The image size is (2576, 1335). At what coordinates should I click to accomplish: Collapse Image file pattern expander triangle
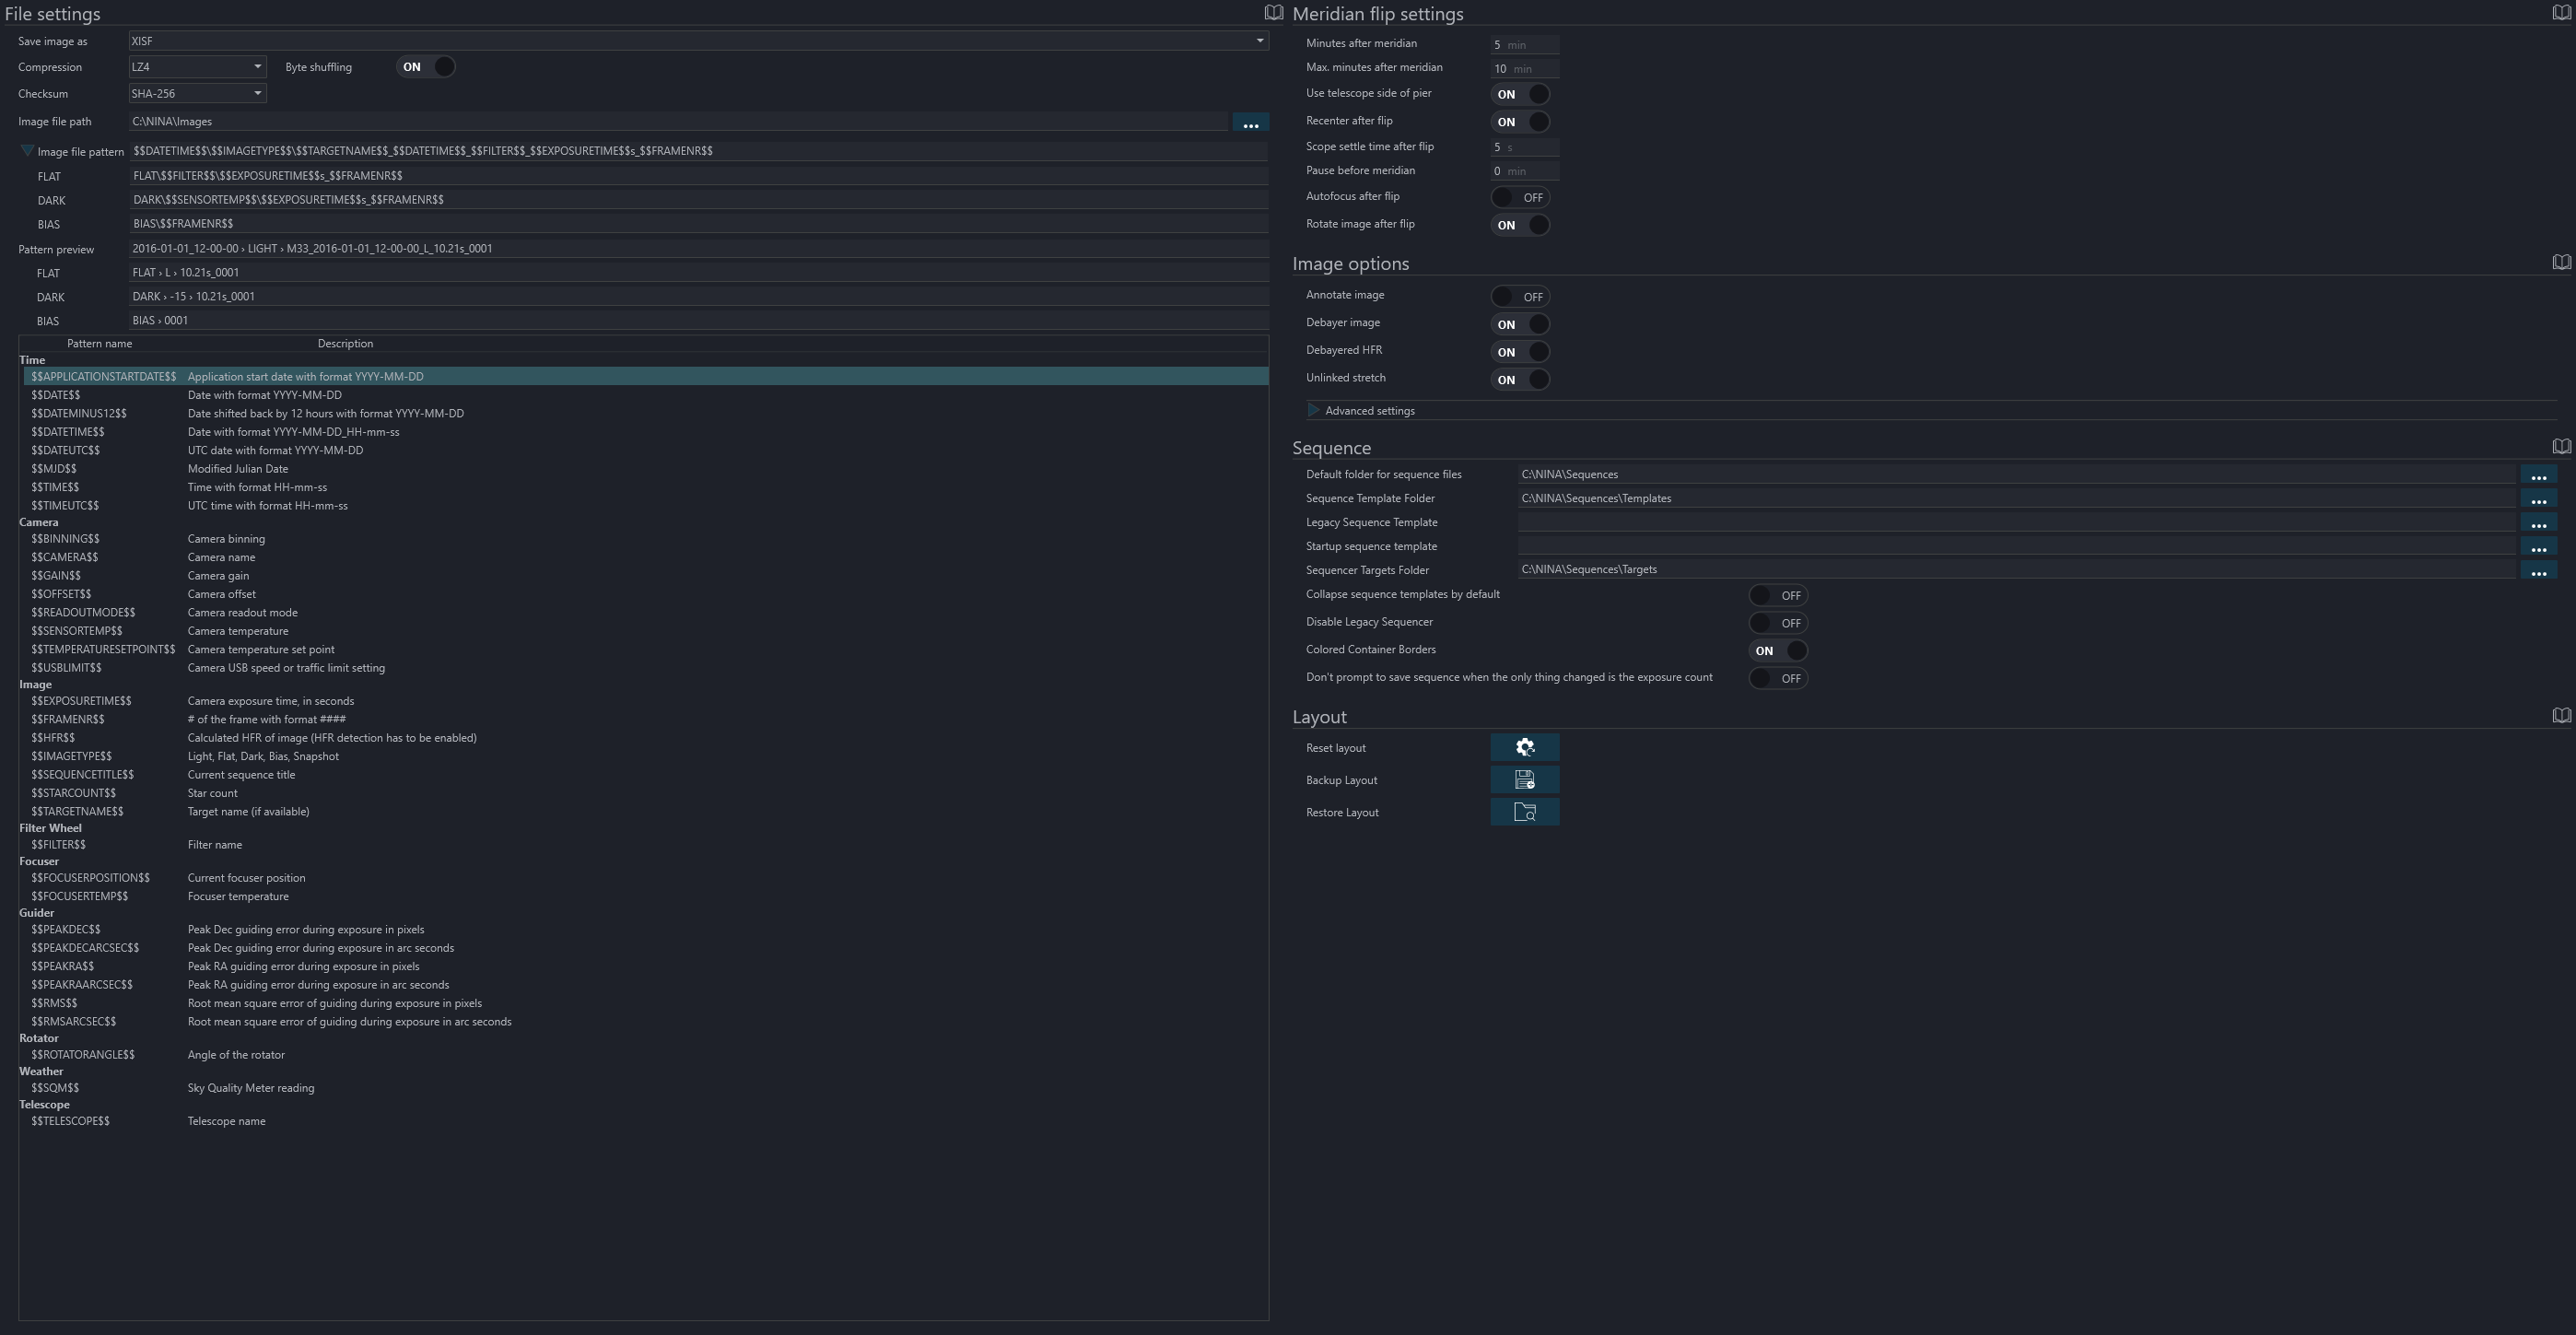pyautogui.click(x=27, y=151)
